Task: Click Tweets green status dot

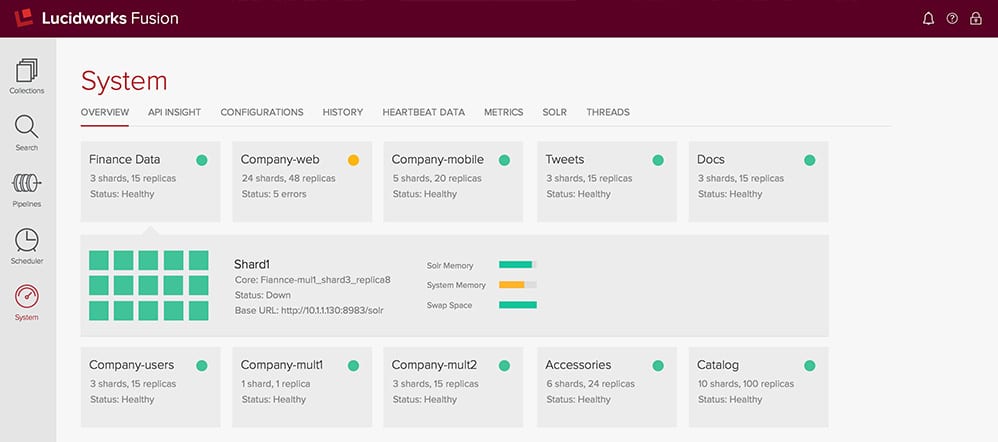Action: [x=658, y=160]
